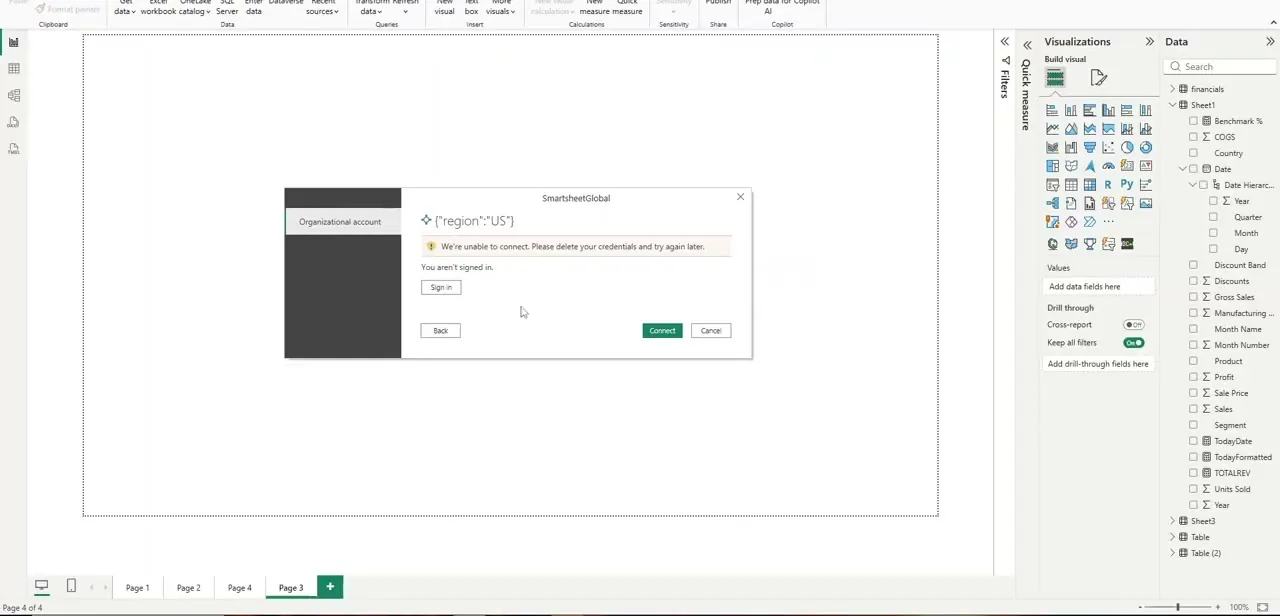Open DAX query view in sidebar
This screenshot has width=1280, height=616.
click(x=13, y=122)
